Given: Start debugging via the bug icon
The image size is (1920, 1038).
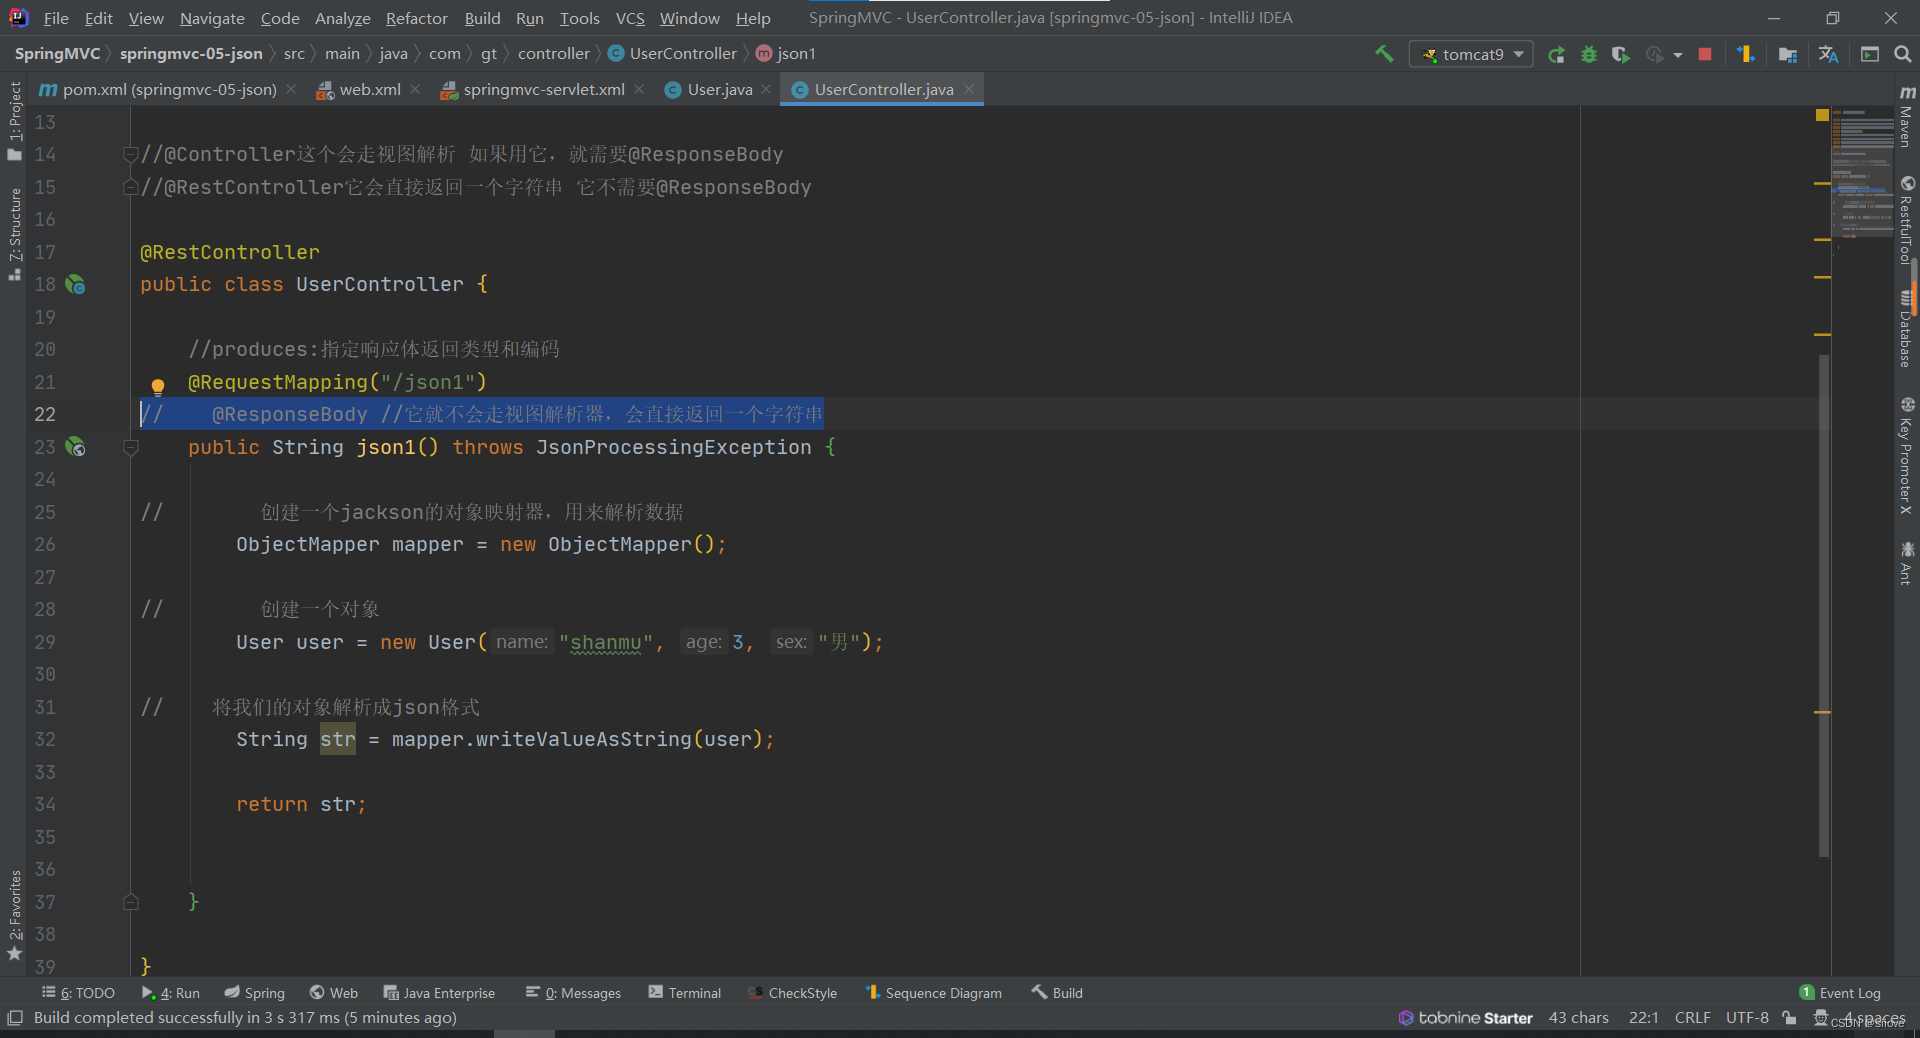Looking at the screenshot, I should [1589, 54].
